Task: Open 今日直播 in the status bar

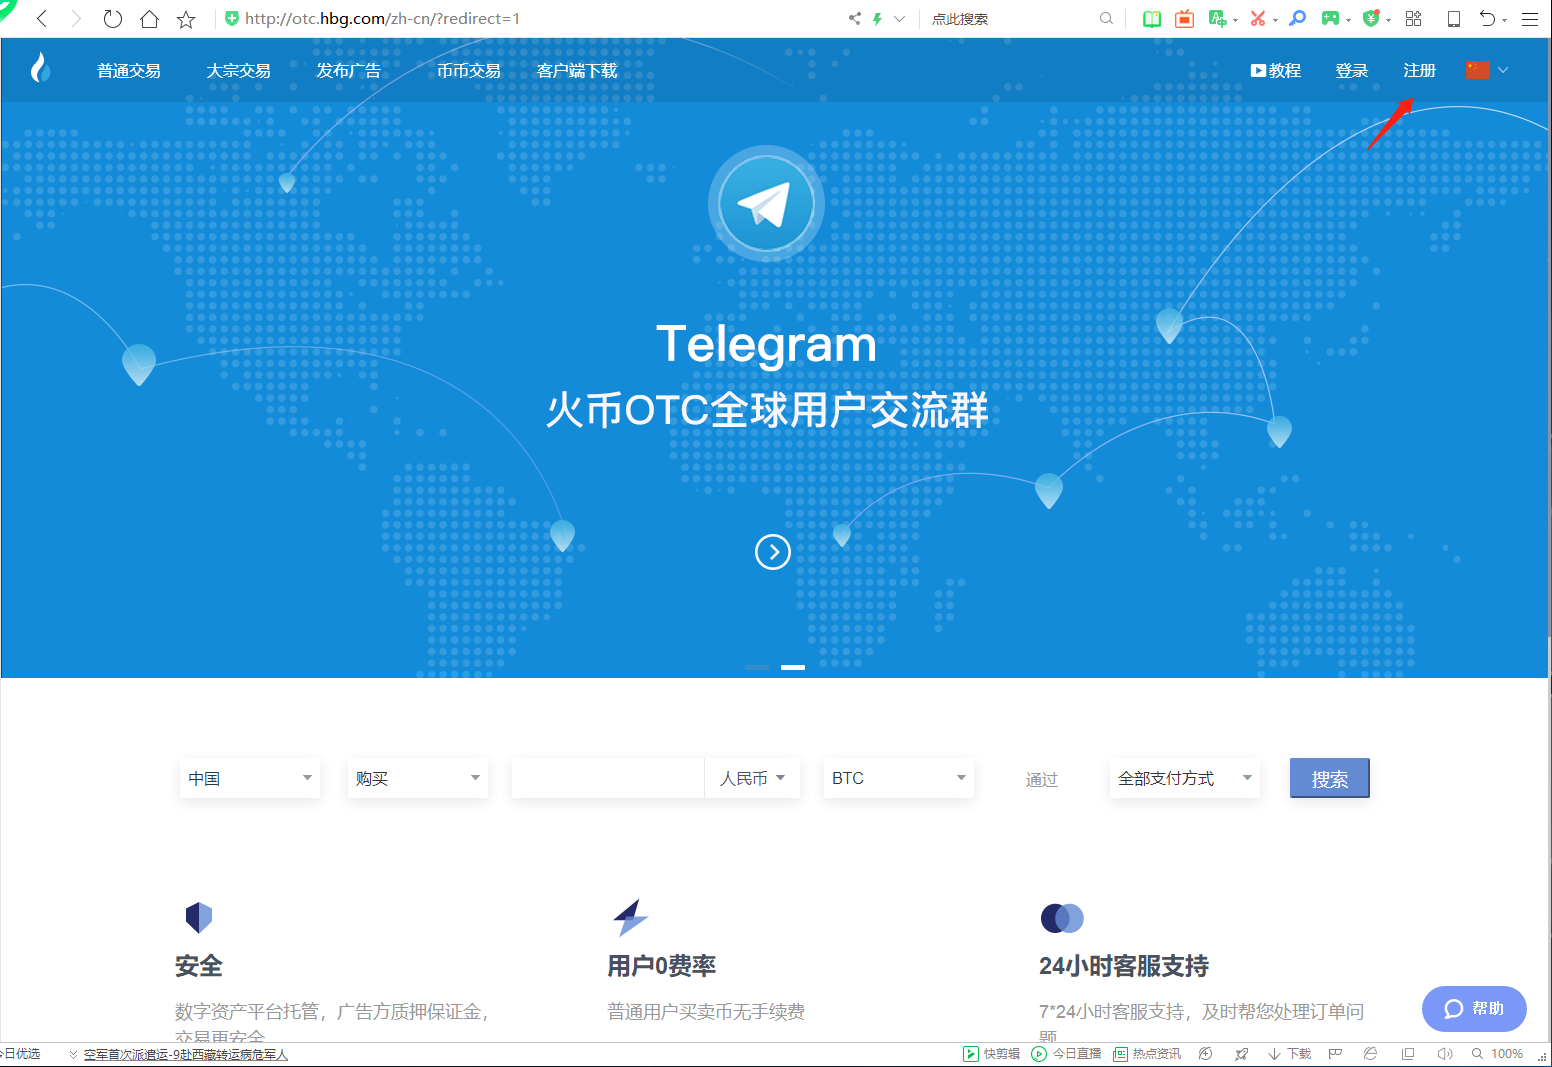Action: point(1067,1054)
